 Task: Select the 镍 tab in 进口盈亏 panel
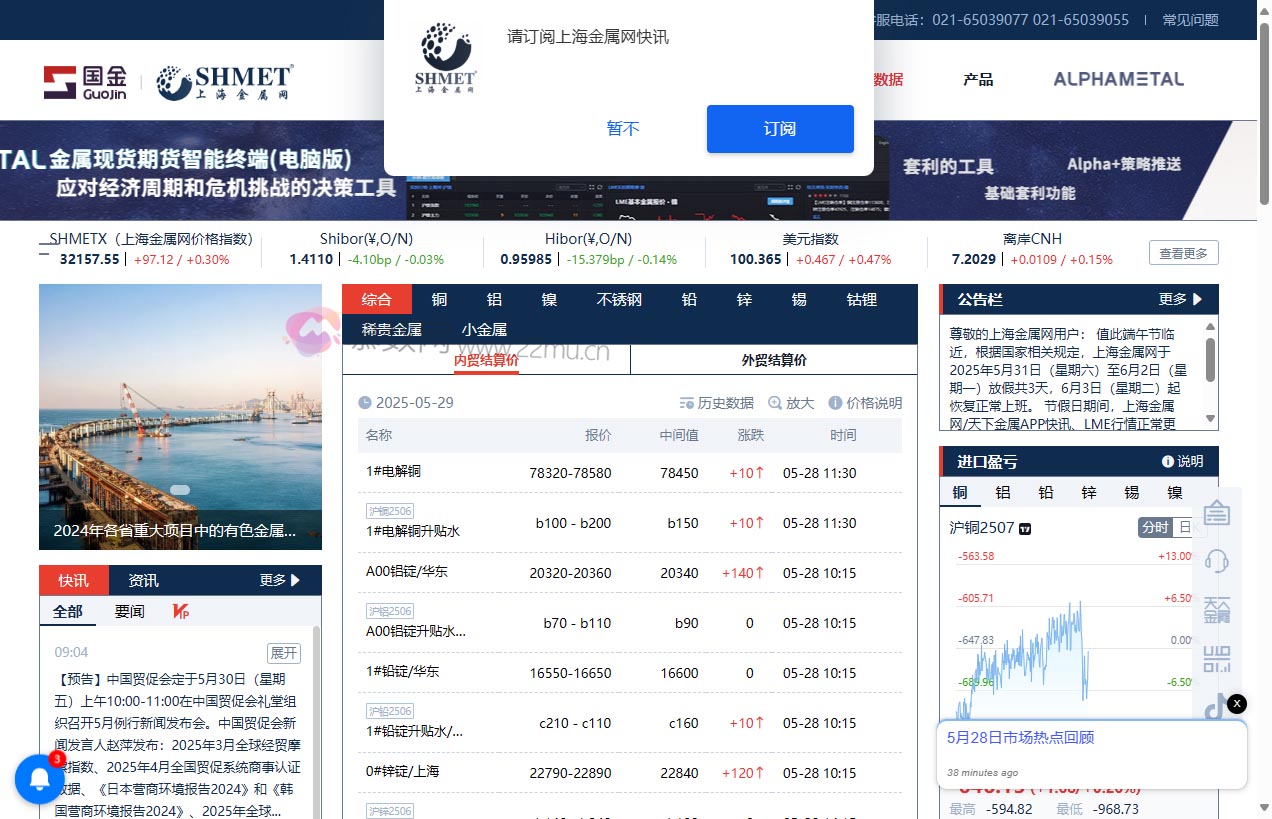point(1175,492)
